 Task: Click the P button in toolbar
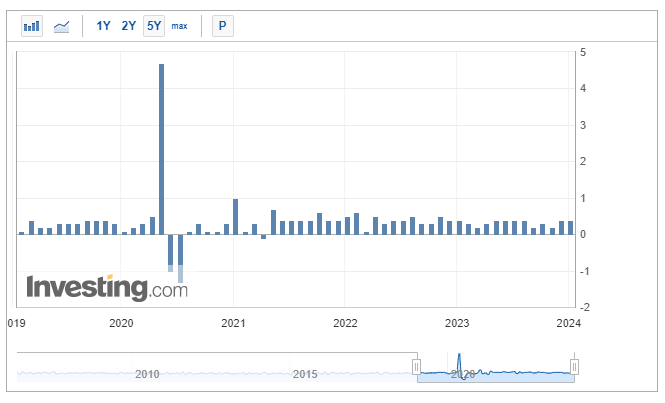(223, 26)
